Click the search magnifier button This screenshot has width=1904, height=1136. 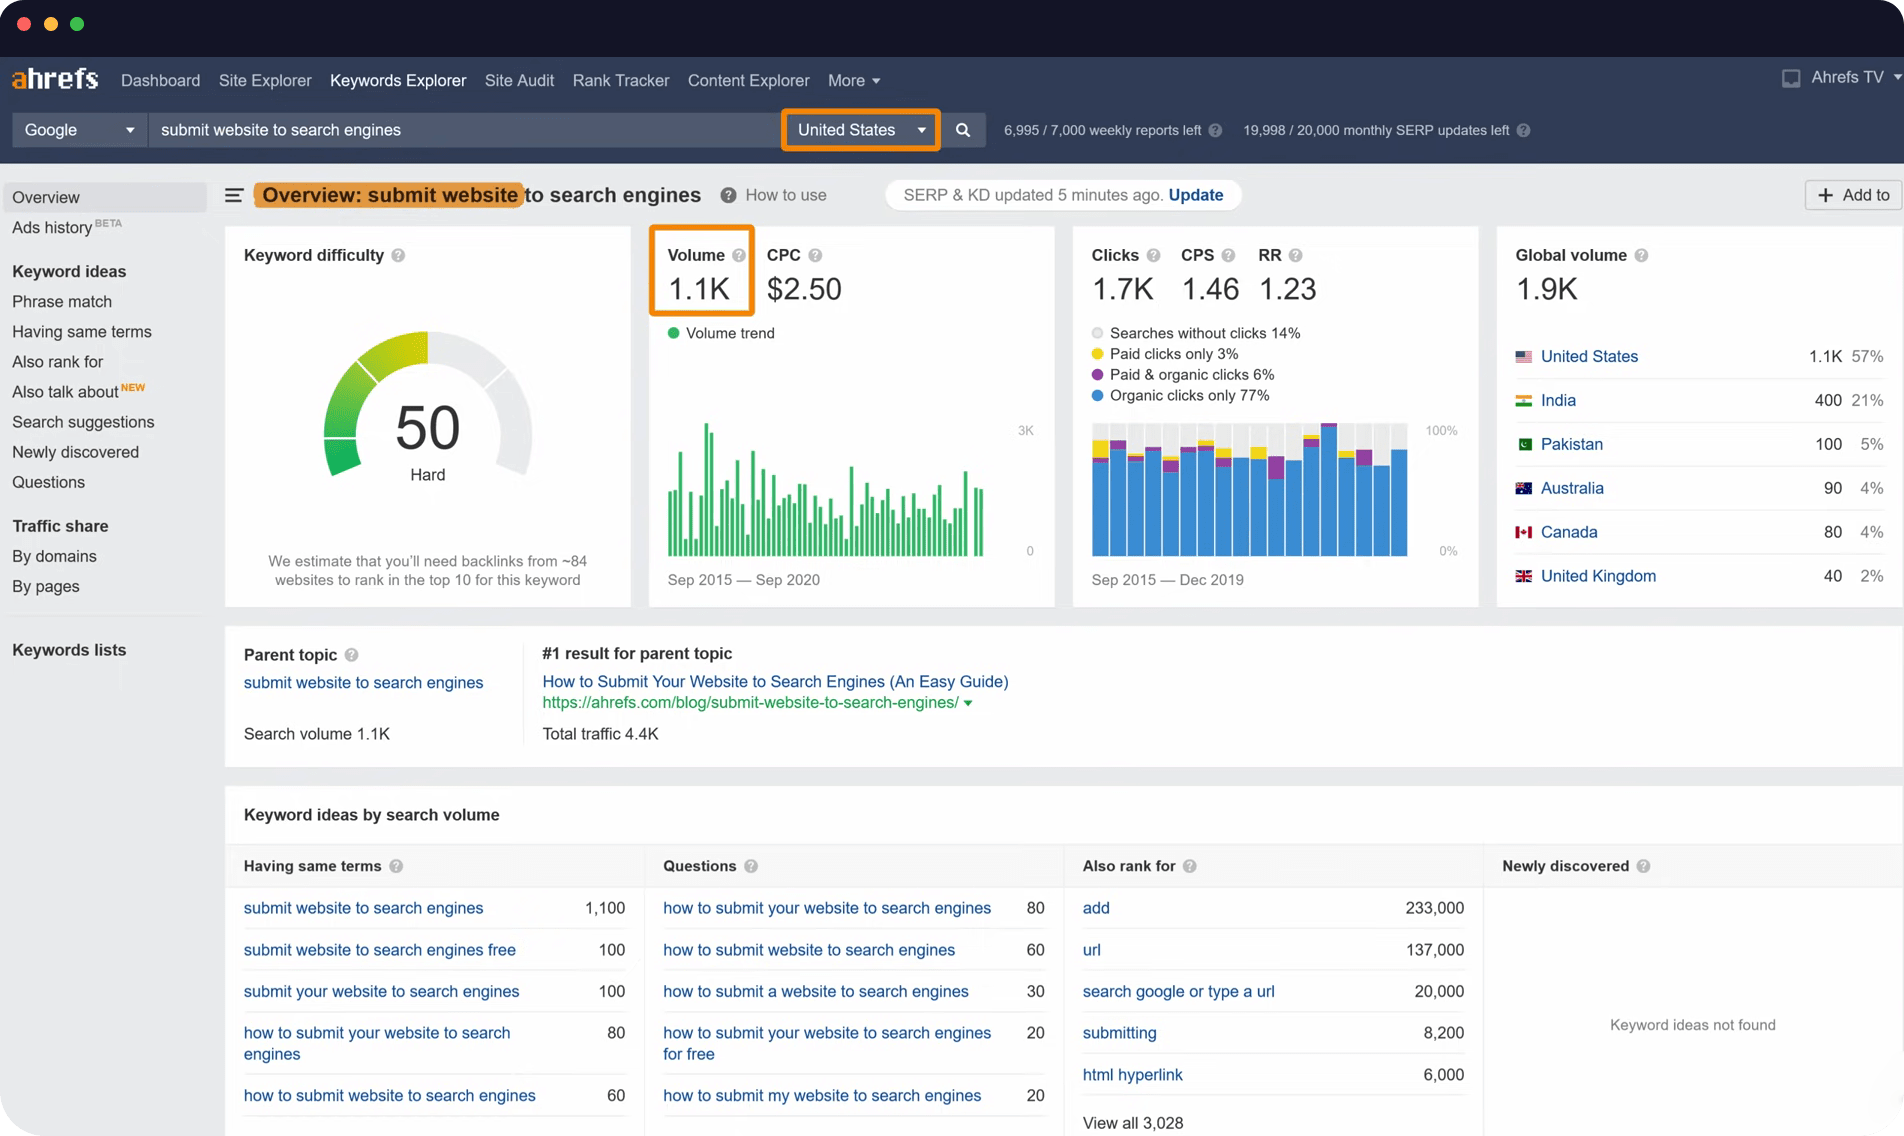[963, 130]
